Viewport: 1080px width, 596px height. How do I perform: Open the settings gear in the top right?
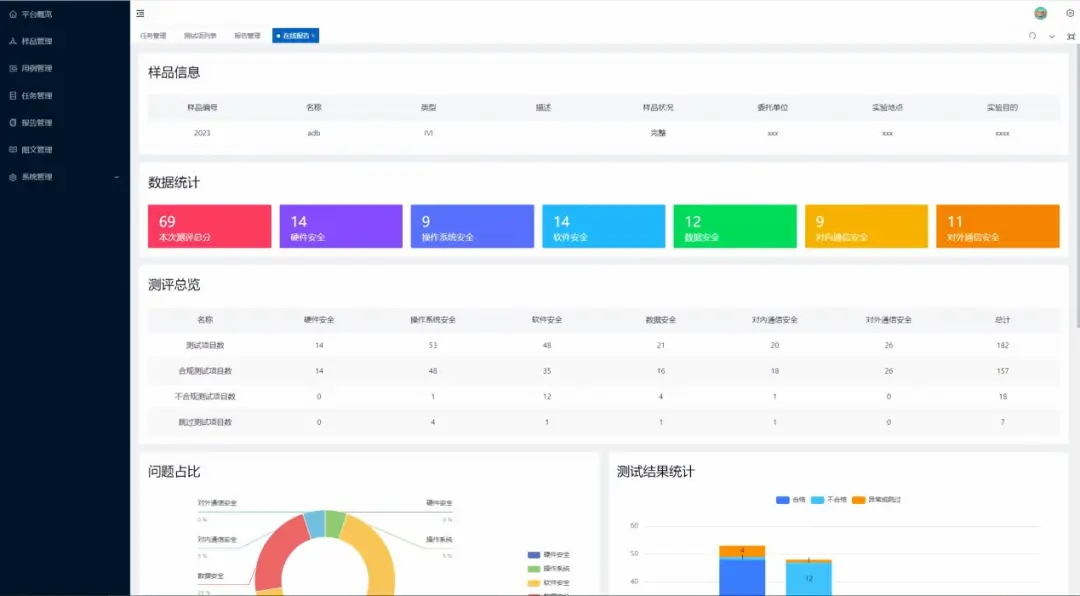coord(1069,13)
